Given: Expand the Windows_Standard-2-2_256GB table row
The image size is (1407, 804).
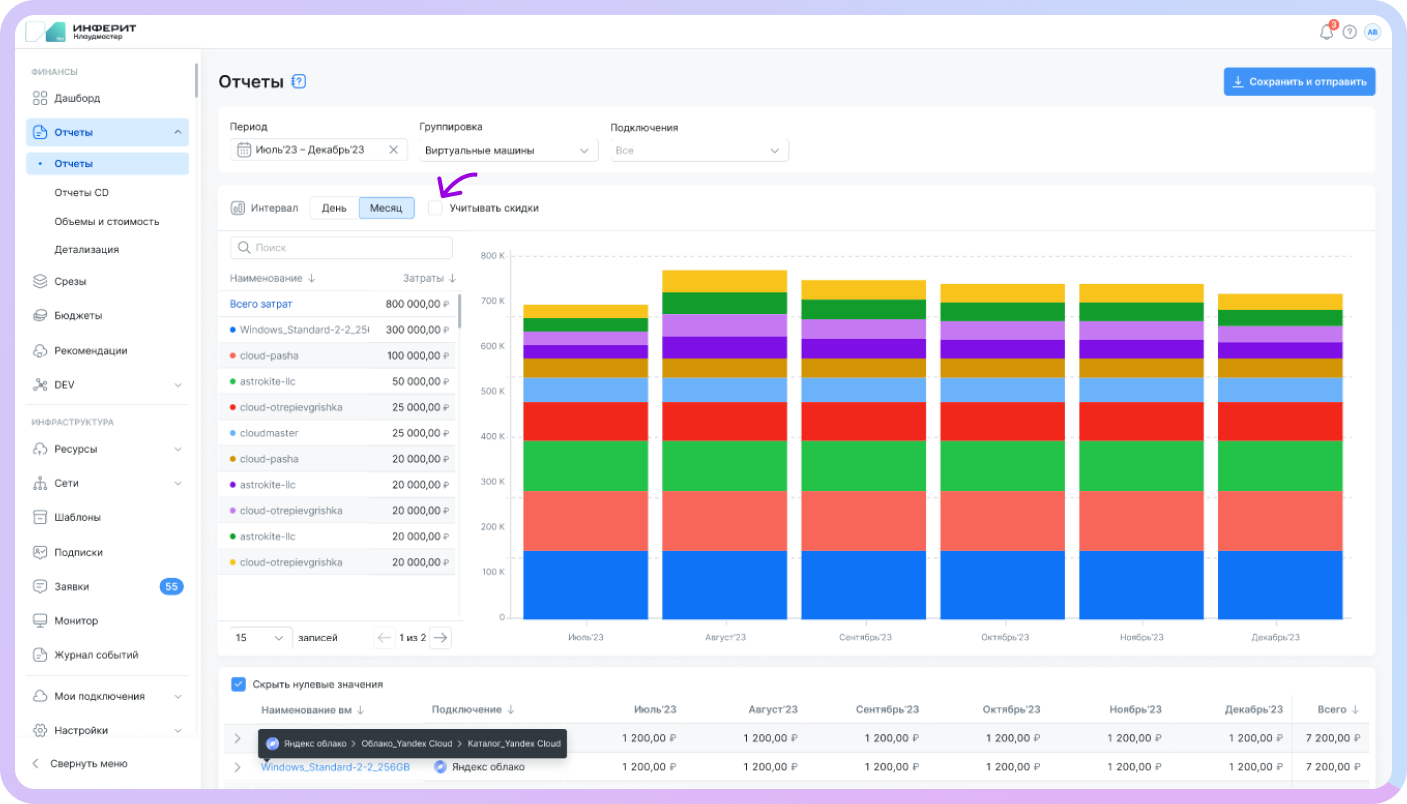Looking at the screenshot, I should (237, 767).
